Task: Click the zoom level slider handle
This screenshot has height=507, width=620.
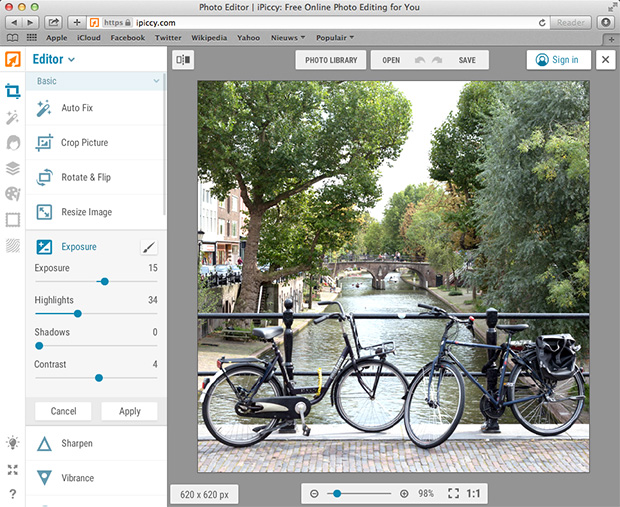Action: pos(337,494)
